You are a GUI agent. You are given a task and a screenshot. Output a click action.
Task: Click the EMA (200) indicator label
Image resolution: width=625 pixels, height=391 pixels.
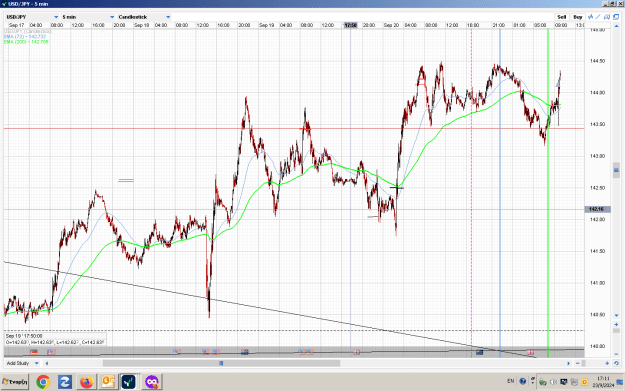tap(26, 41)
